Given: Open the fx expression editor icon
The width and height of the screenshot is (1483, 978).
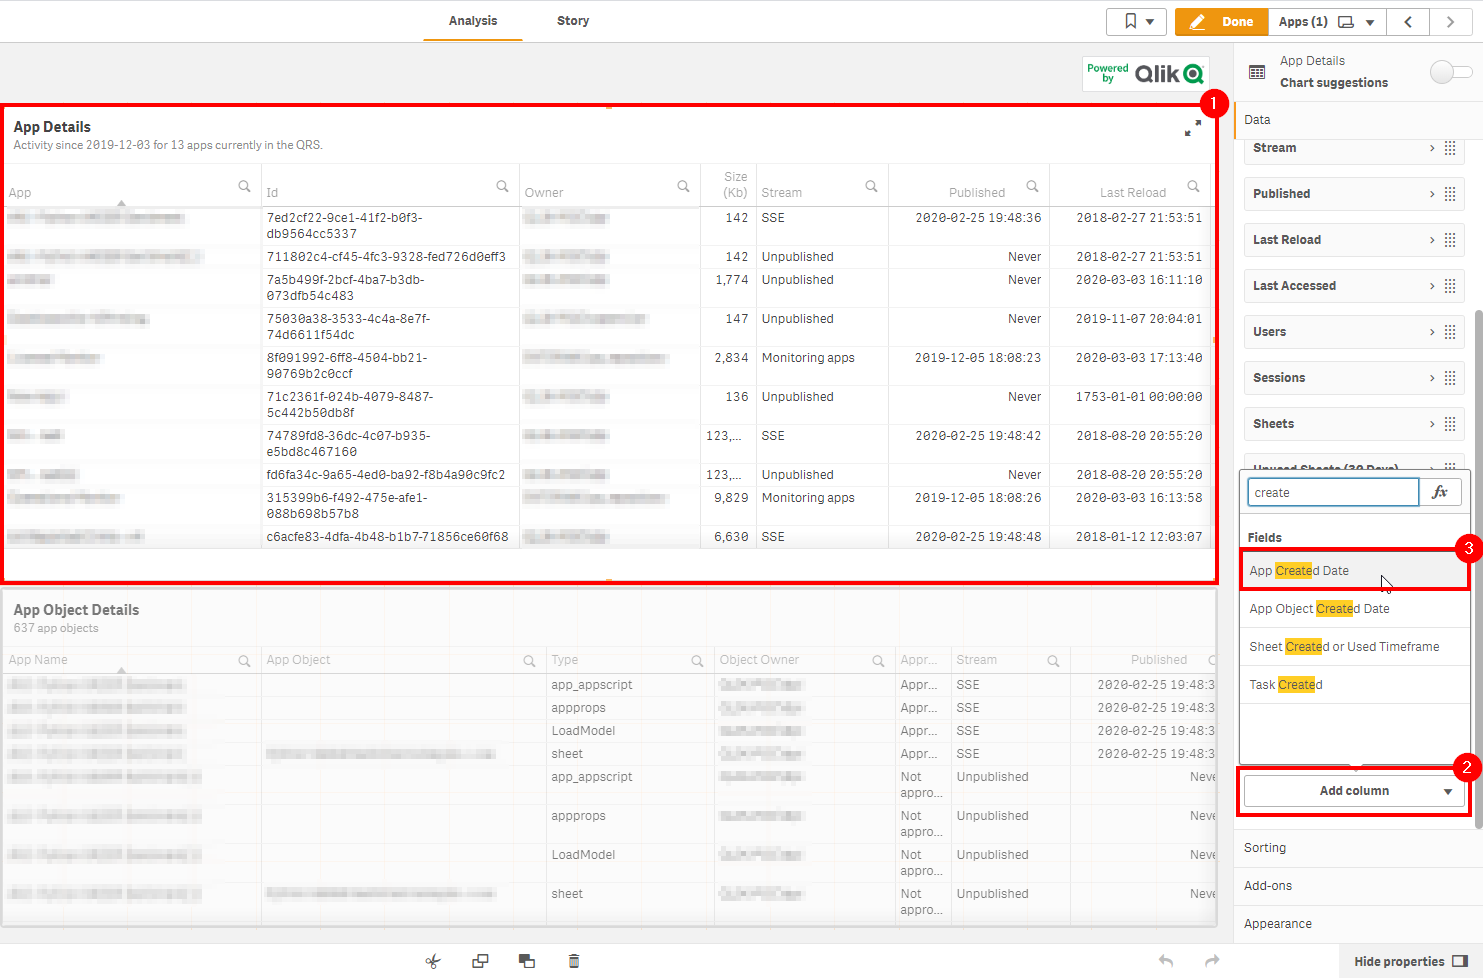Looking at the screenshot, I should pyautogui.click(x=1440, y=492).
